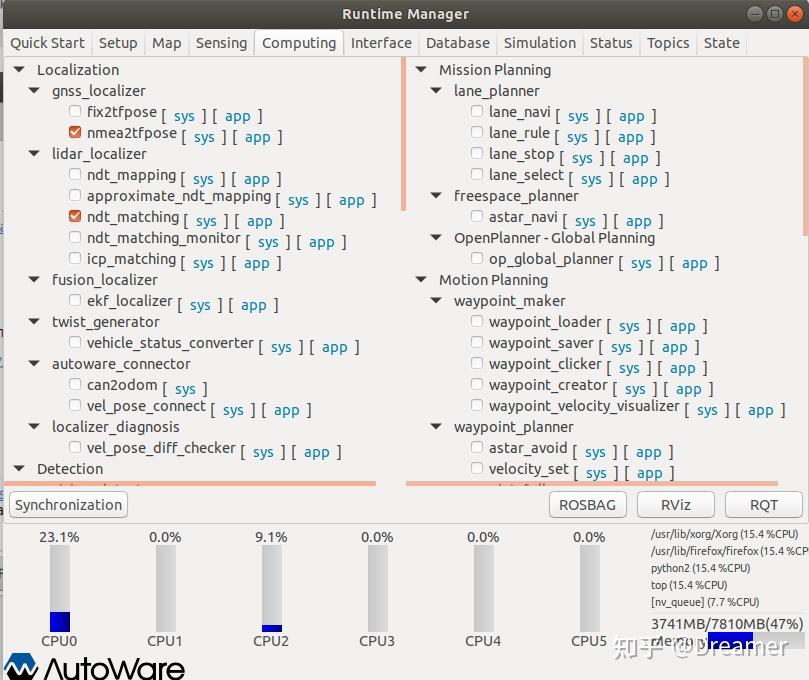Check the lane_navi checkbox
The image size is (809, 680).
pos(476,111)
